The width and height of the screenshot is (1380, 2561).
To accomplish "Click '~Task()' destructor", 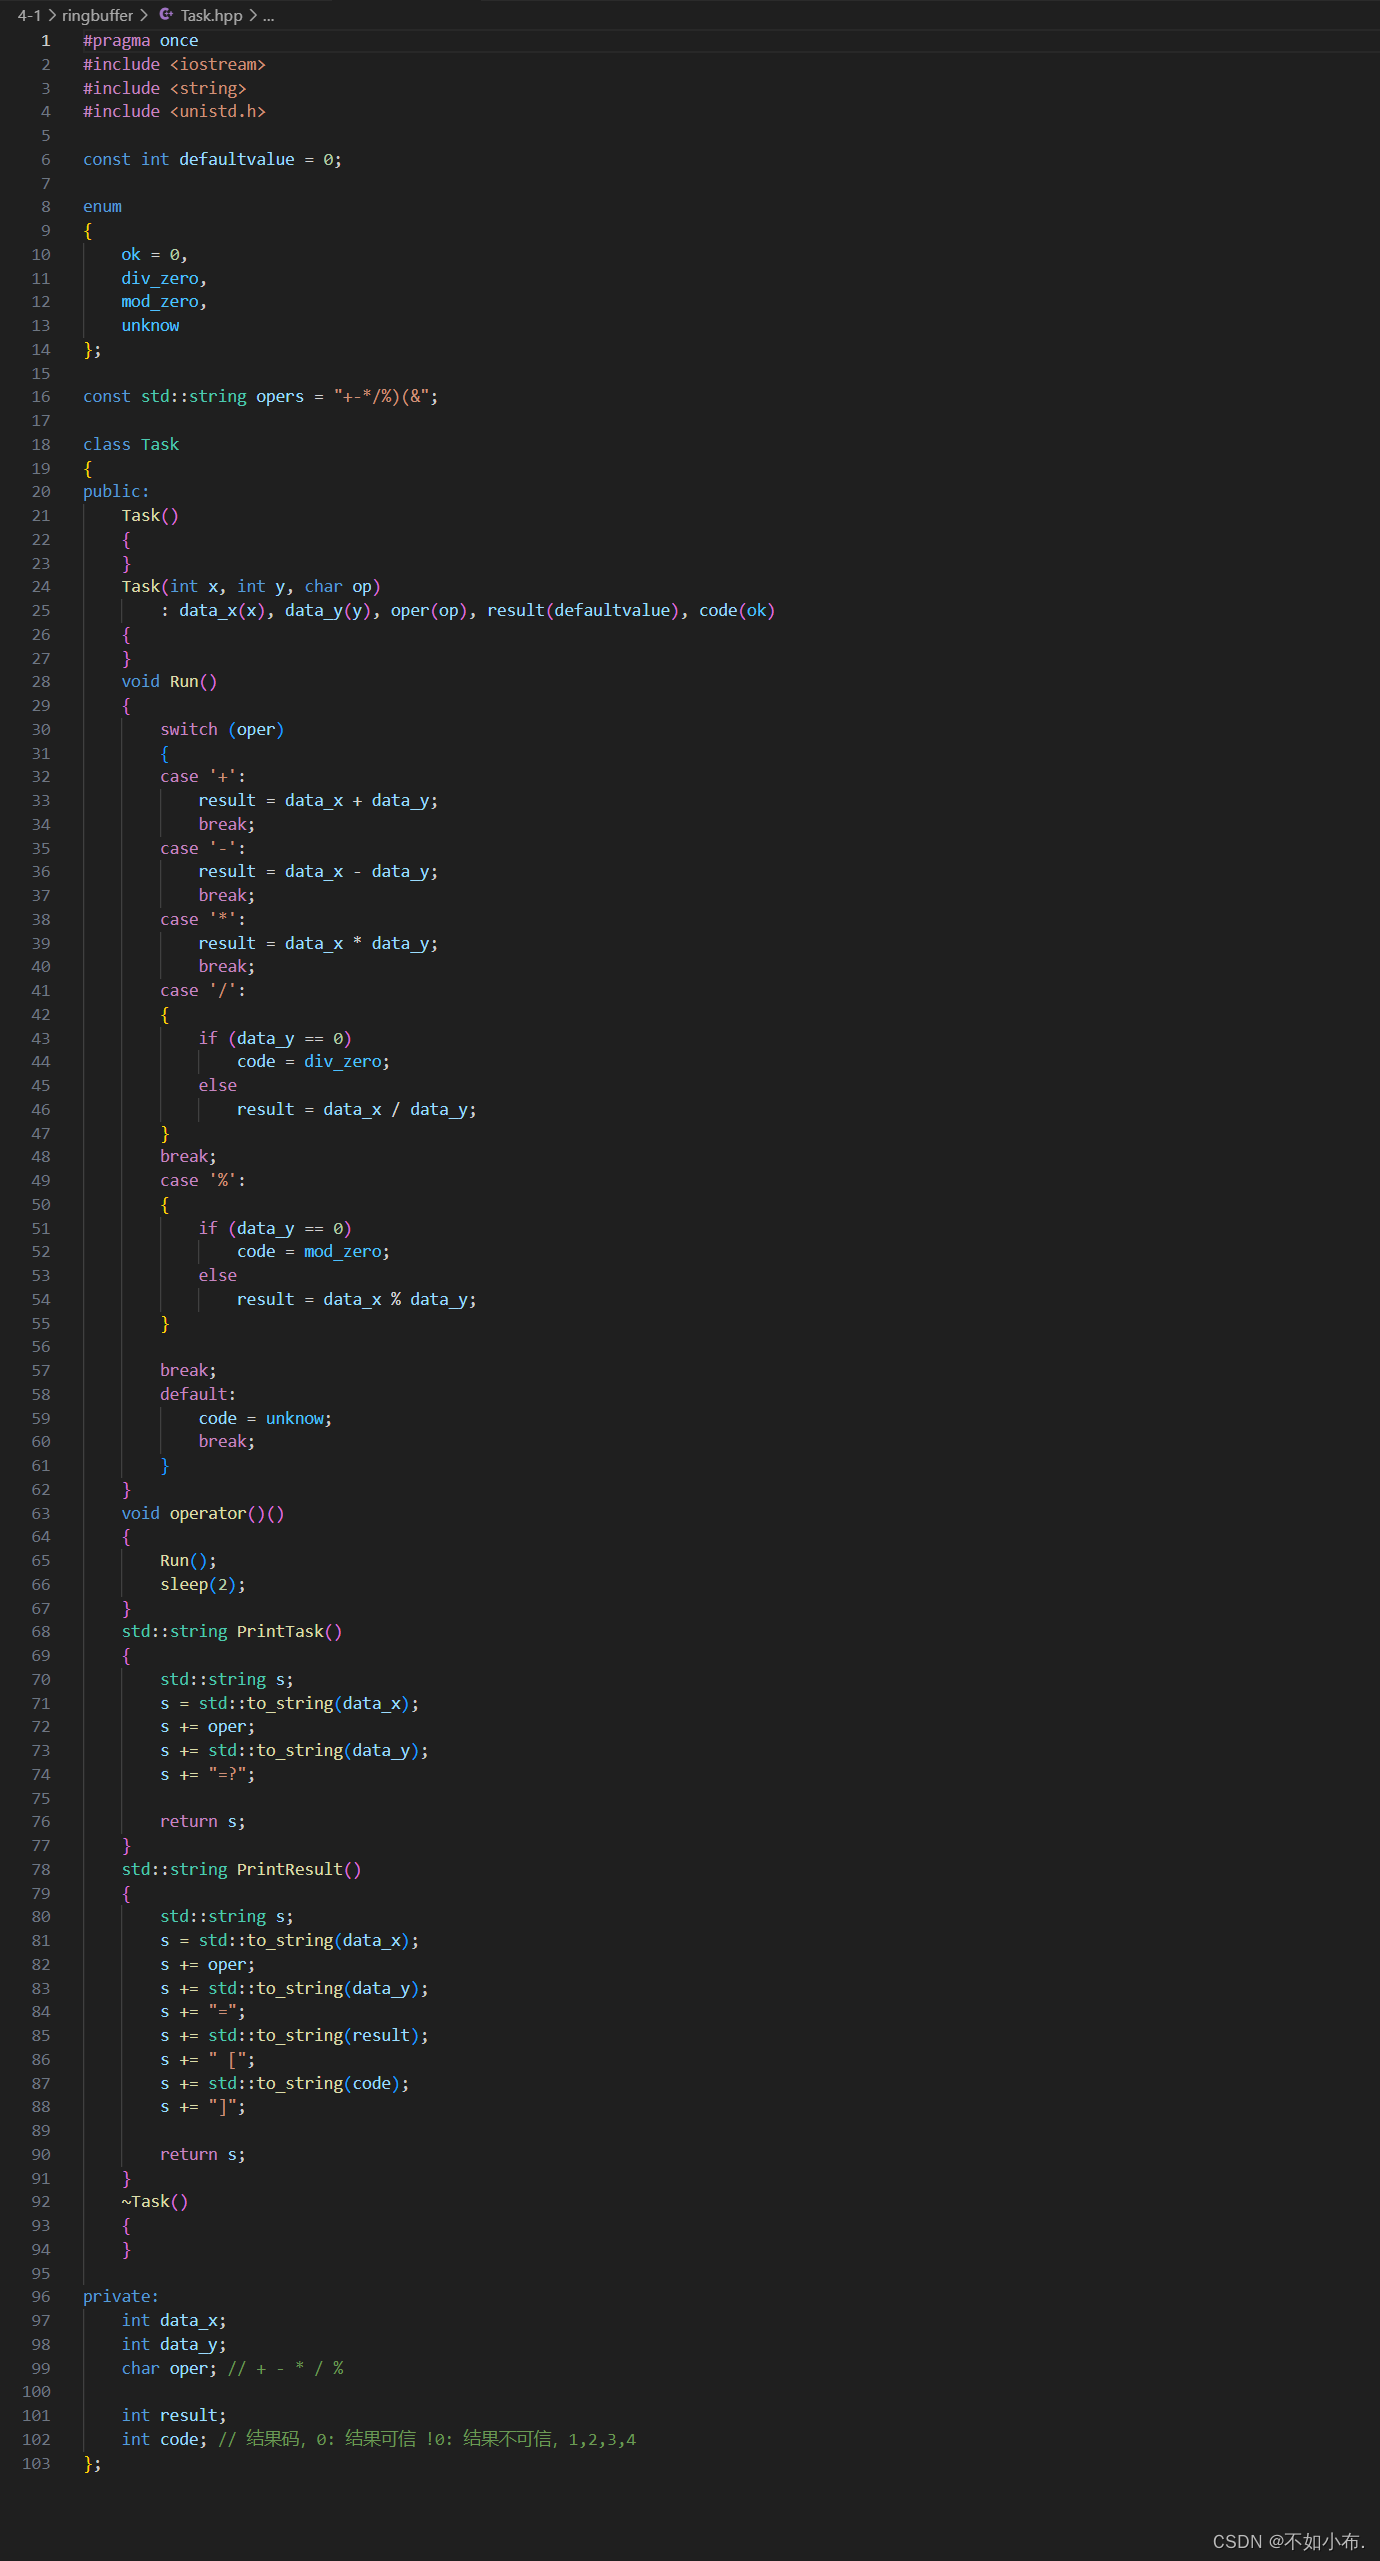I will pyautogui.click(x=155, y=2202).
